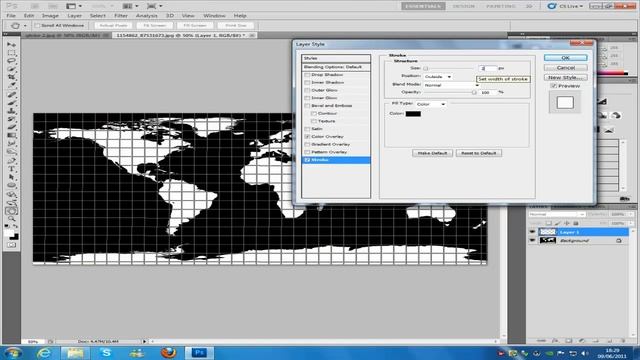Viewport: 640px width, 360px height.
Task: Toggle the Preview checkbox
Action: click(553, 86)
